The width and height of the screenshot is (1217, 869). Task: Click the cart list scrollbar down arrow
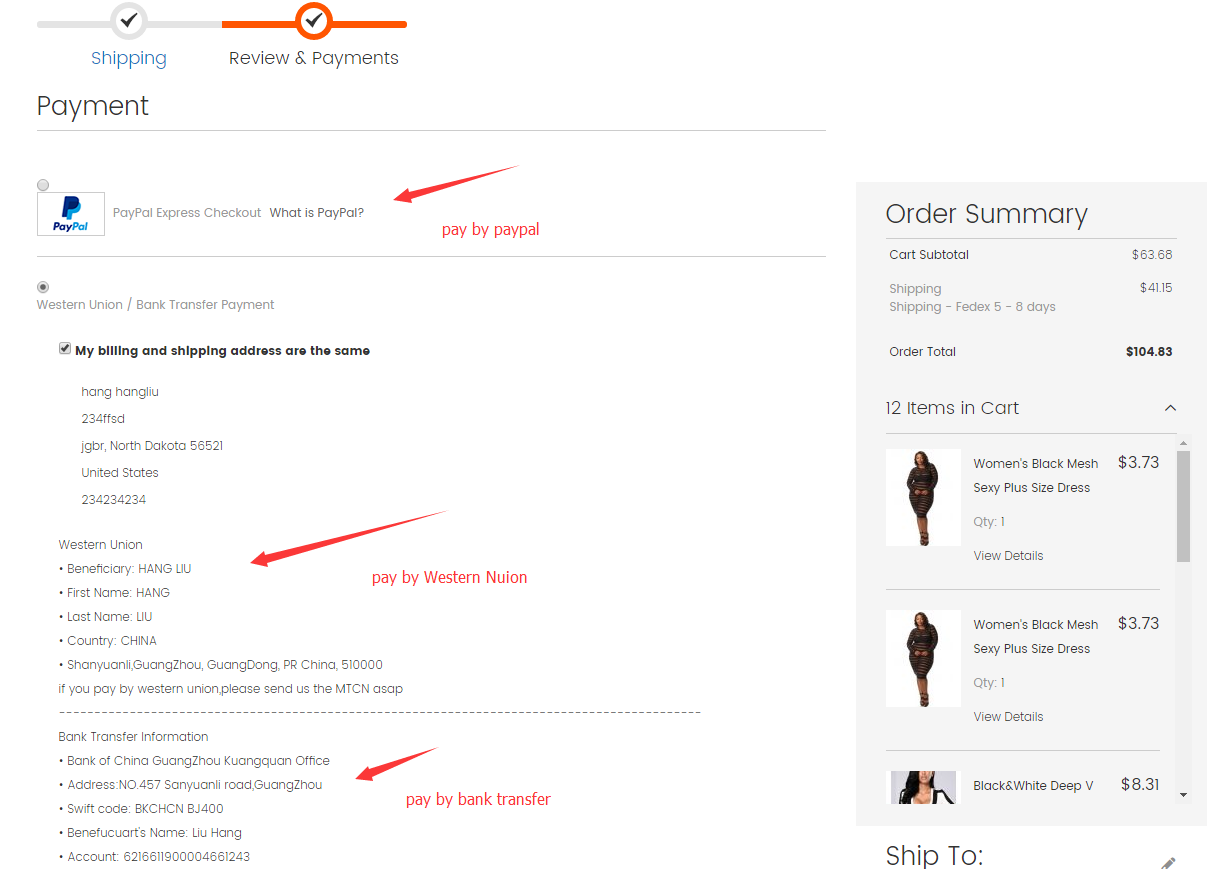[x=1184, y=795]
